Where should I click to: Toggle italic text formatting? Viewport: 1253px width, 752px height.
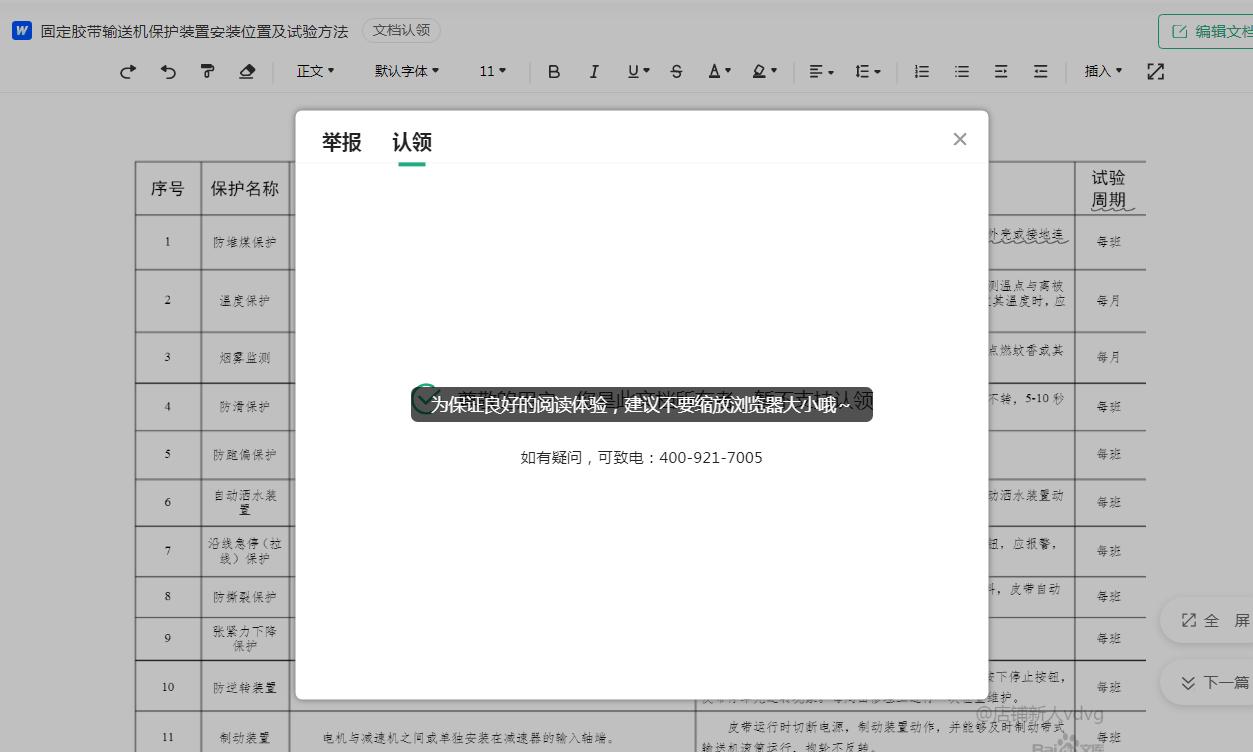[594, 71]
